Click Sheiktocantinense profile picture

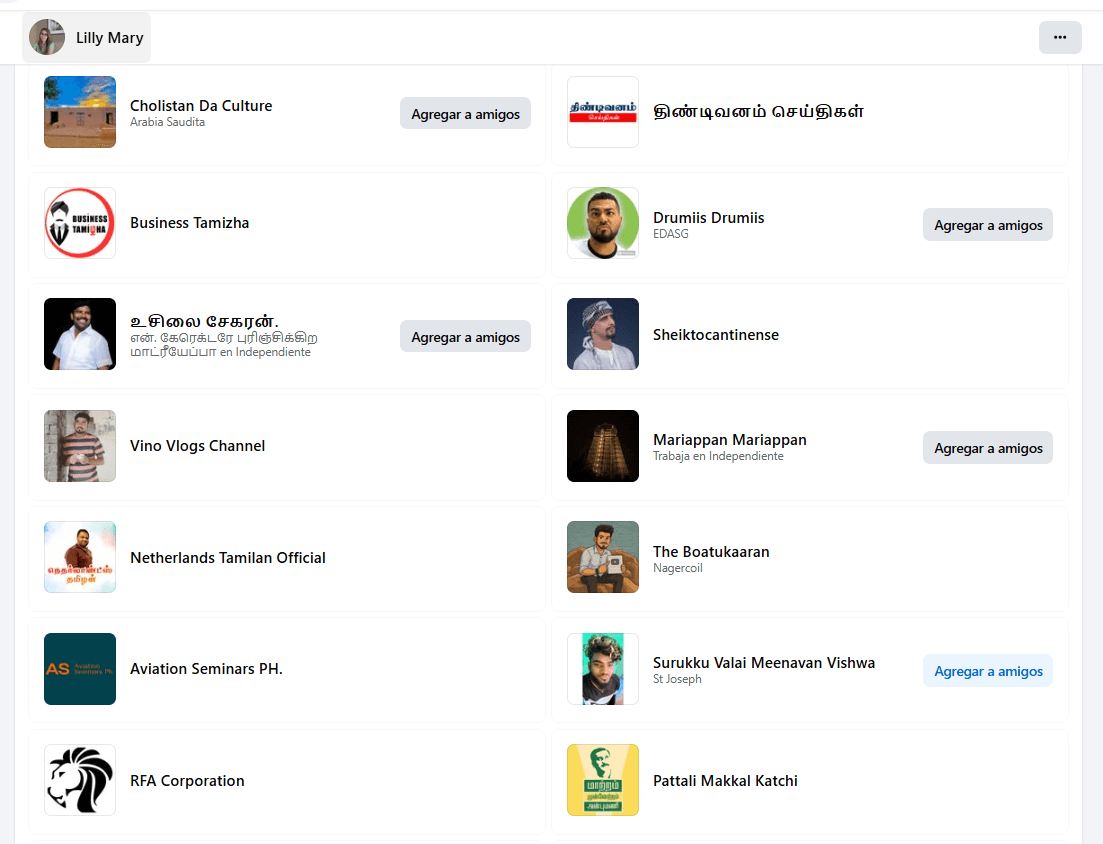point(603,334)
